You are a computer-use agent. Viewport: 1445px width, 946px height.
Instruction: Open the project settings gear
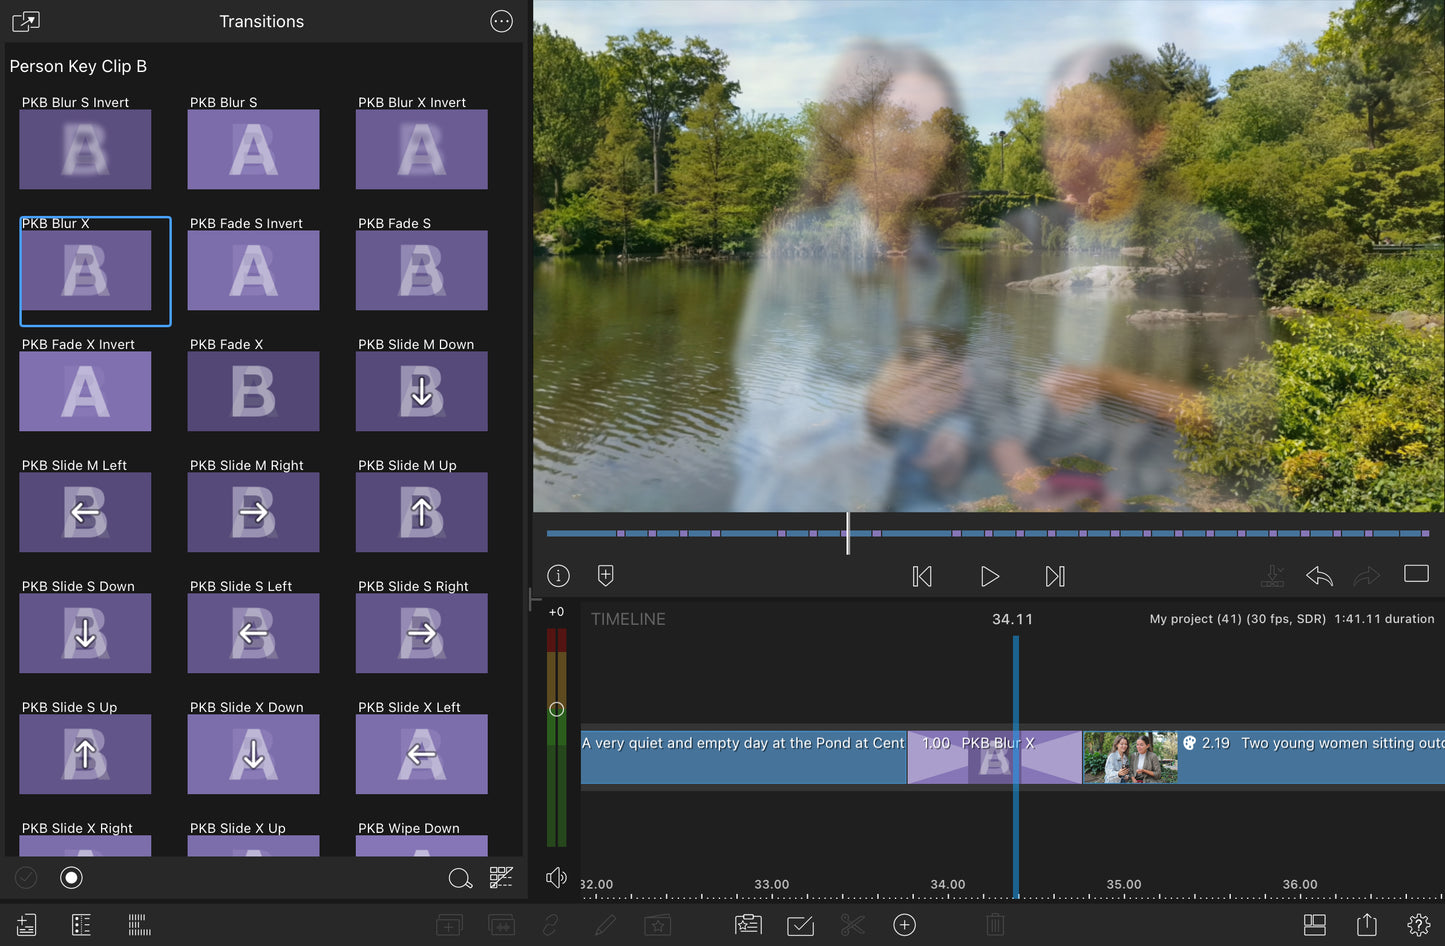point(1418,925)
